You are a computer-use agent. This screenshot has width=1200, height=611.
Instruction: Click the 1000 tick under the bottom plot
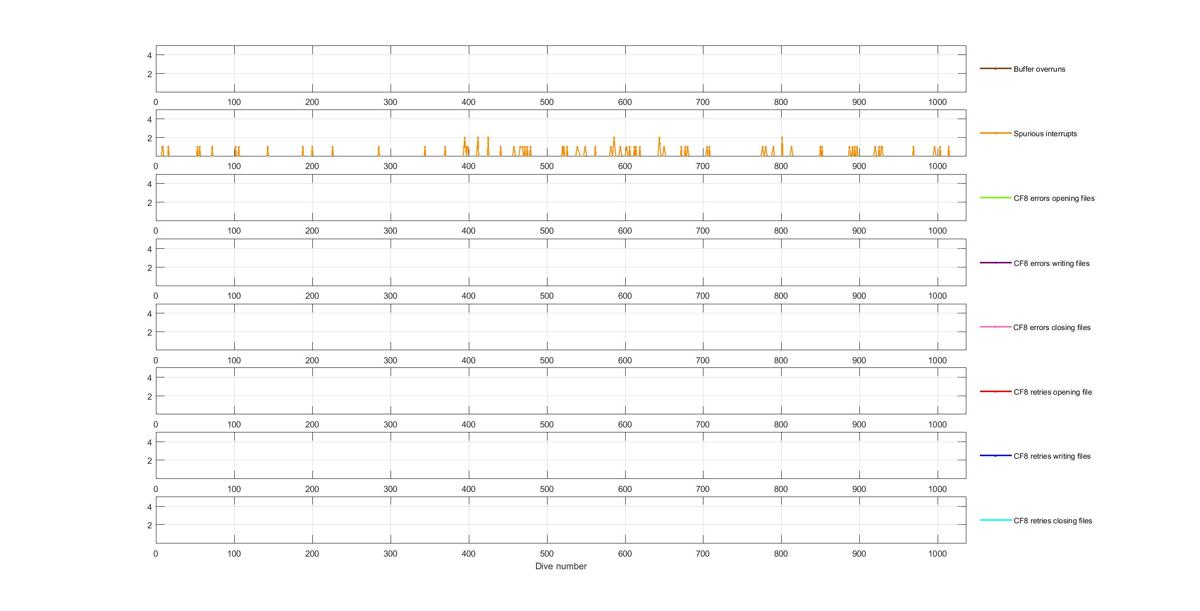[x=938, y=553]
